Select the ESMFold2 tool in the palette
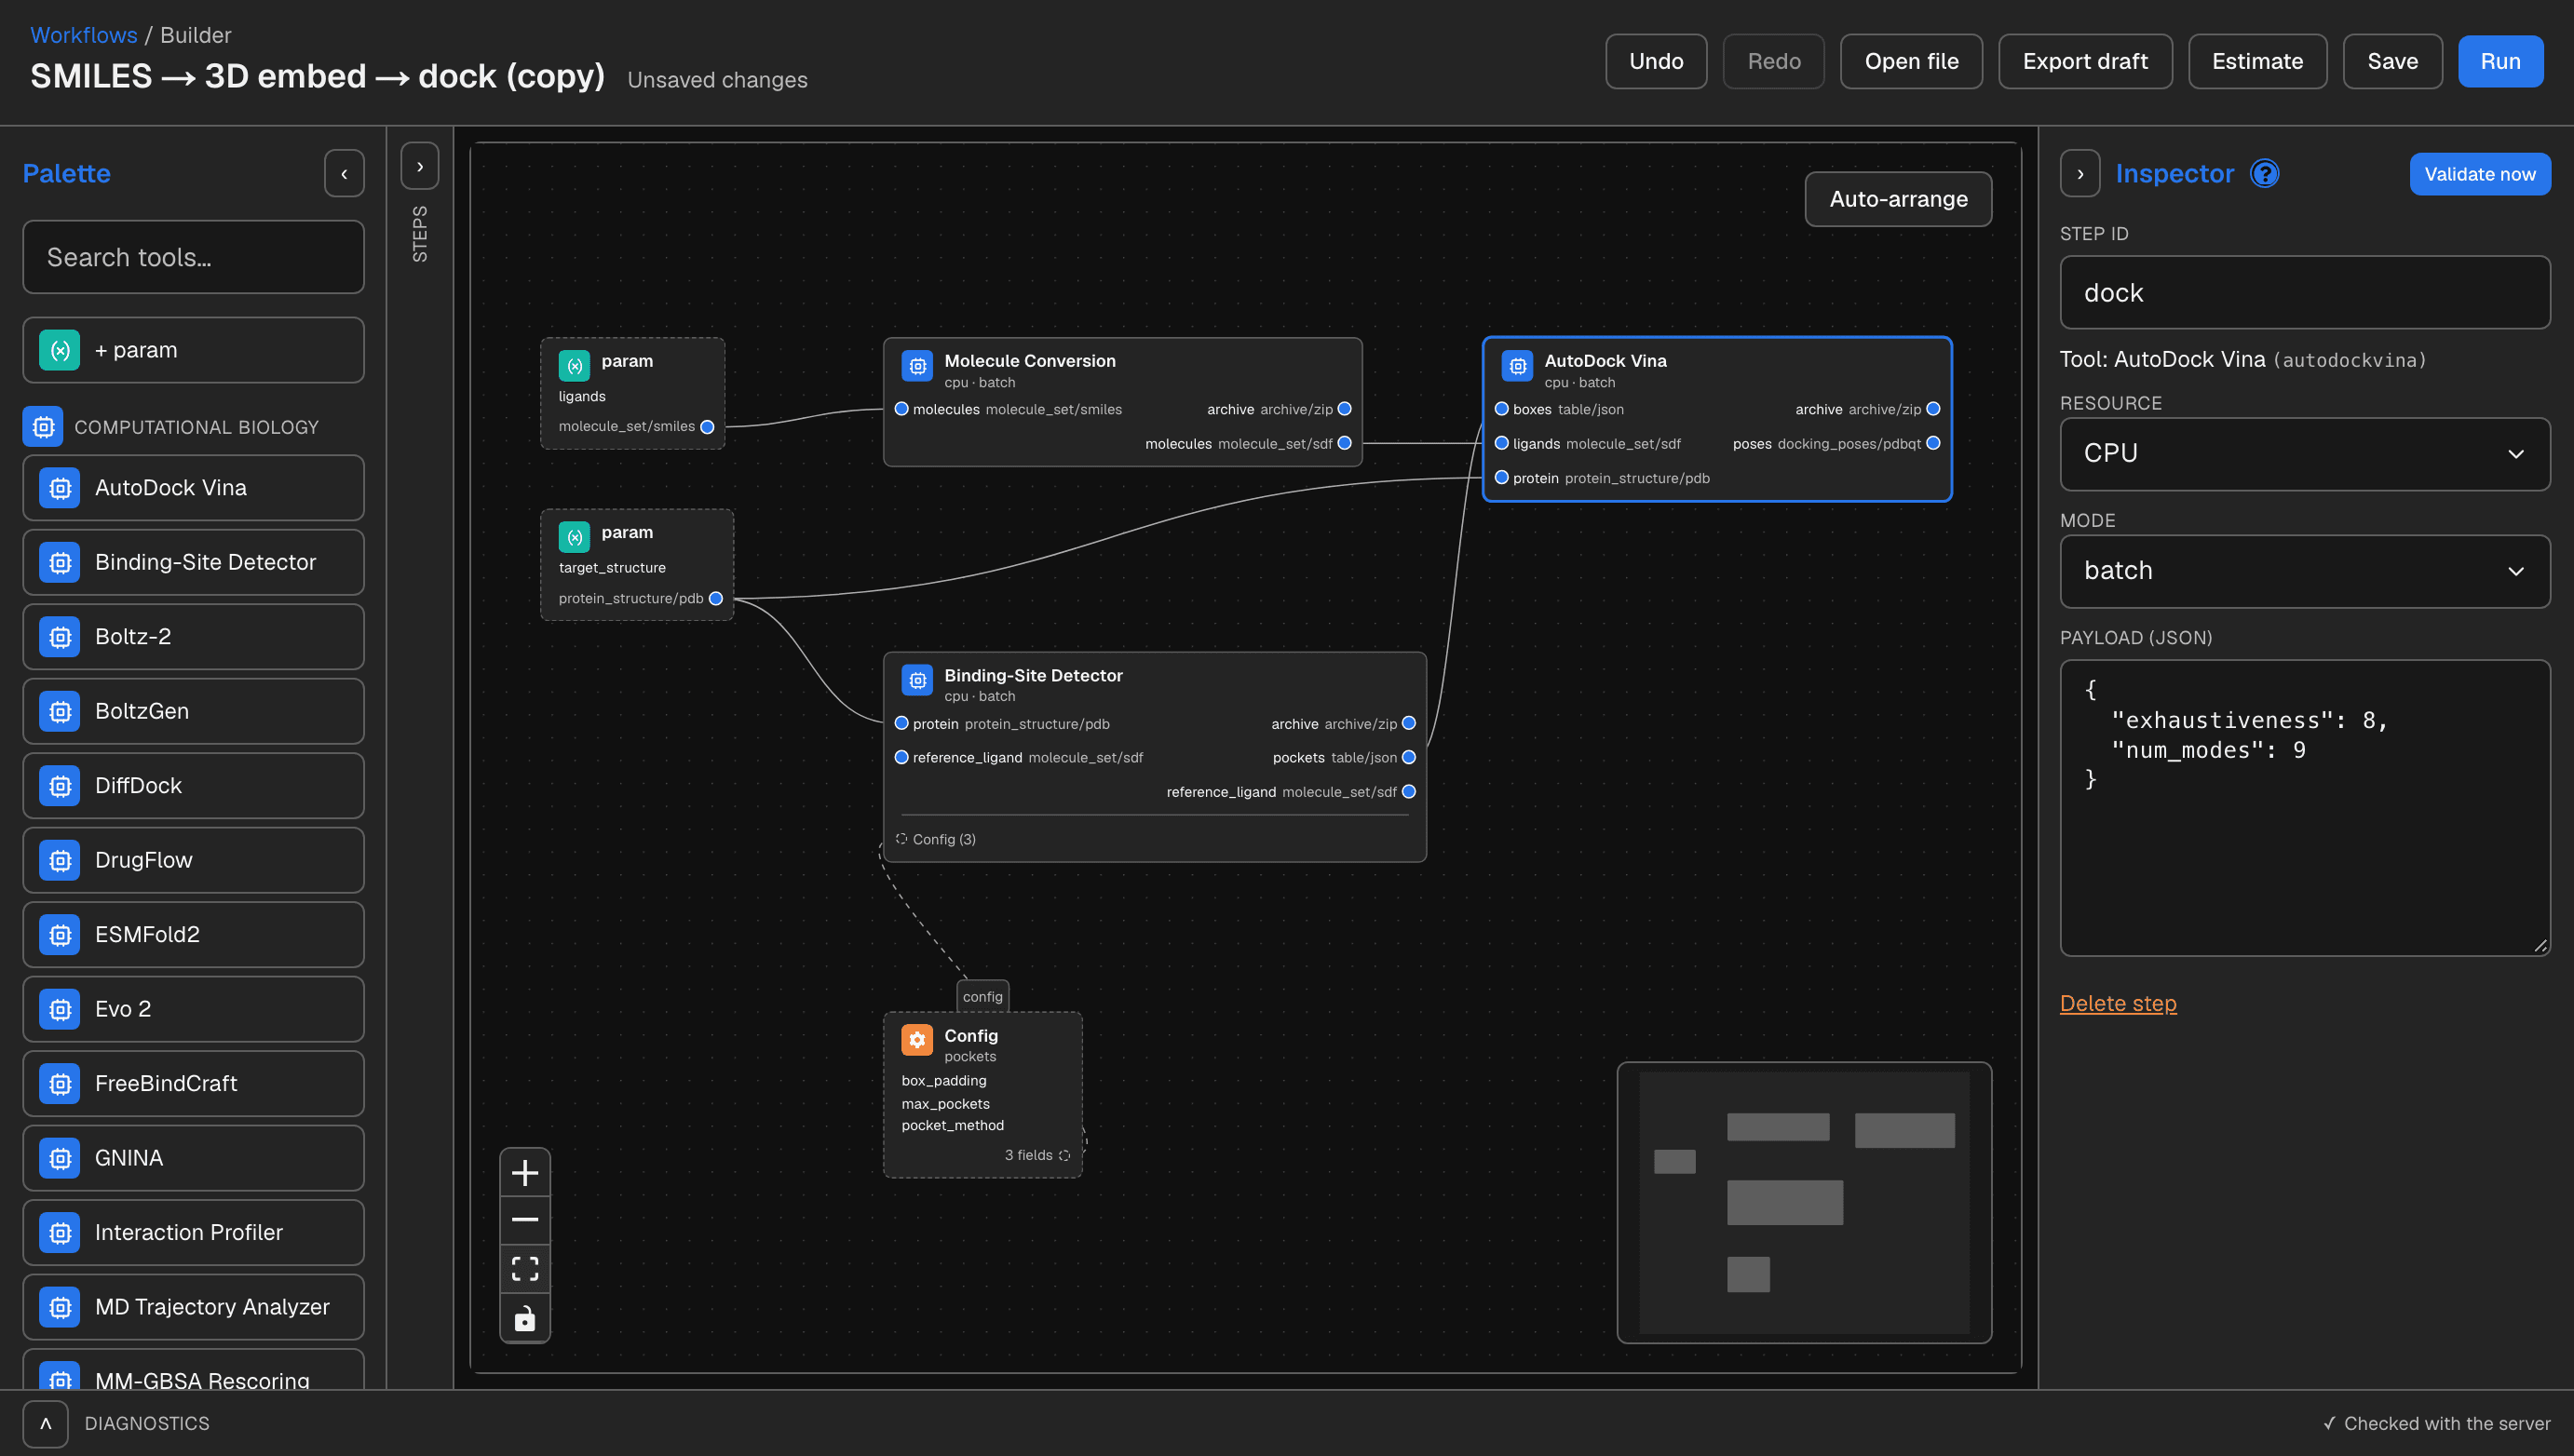 point(194,935)
